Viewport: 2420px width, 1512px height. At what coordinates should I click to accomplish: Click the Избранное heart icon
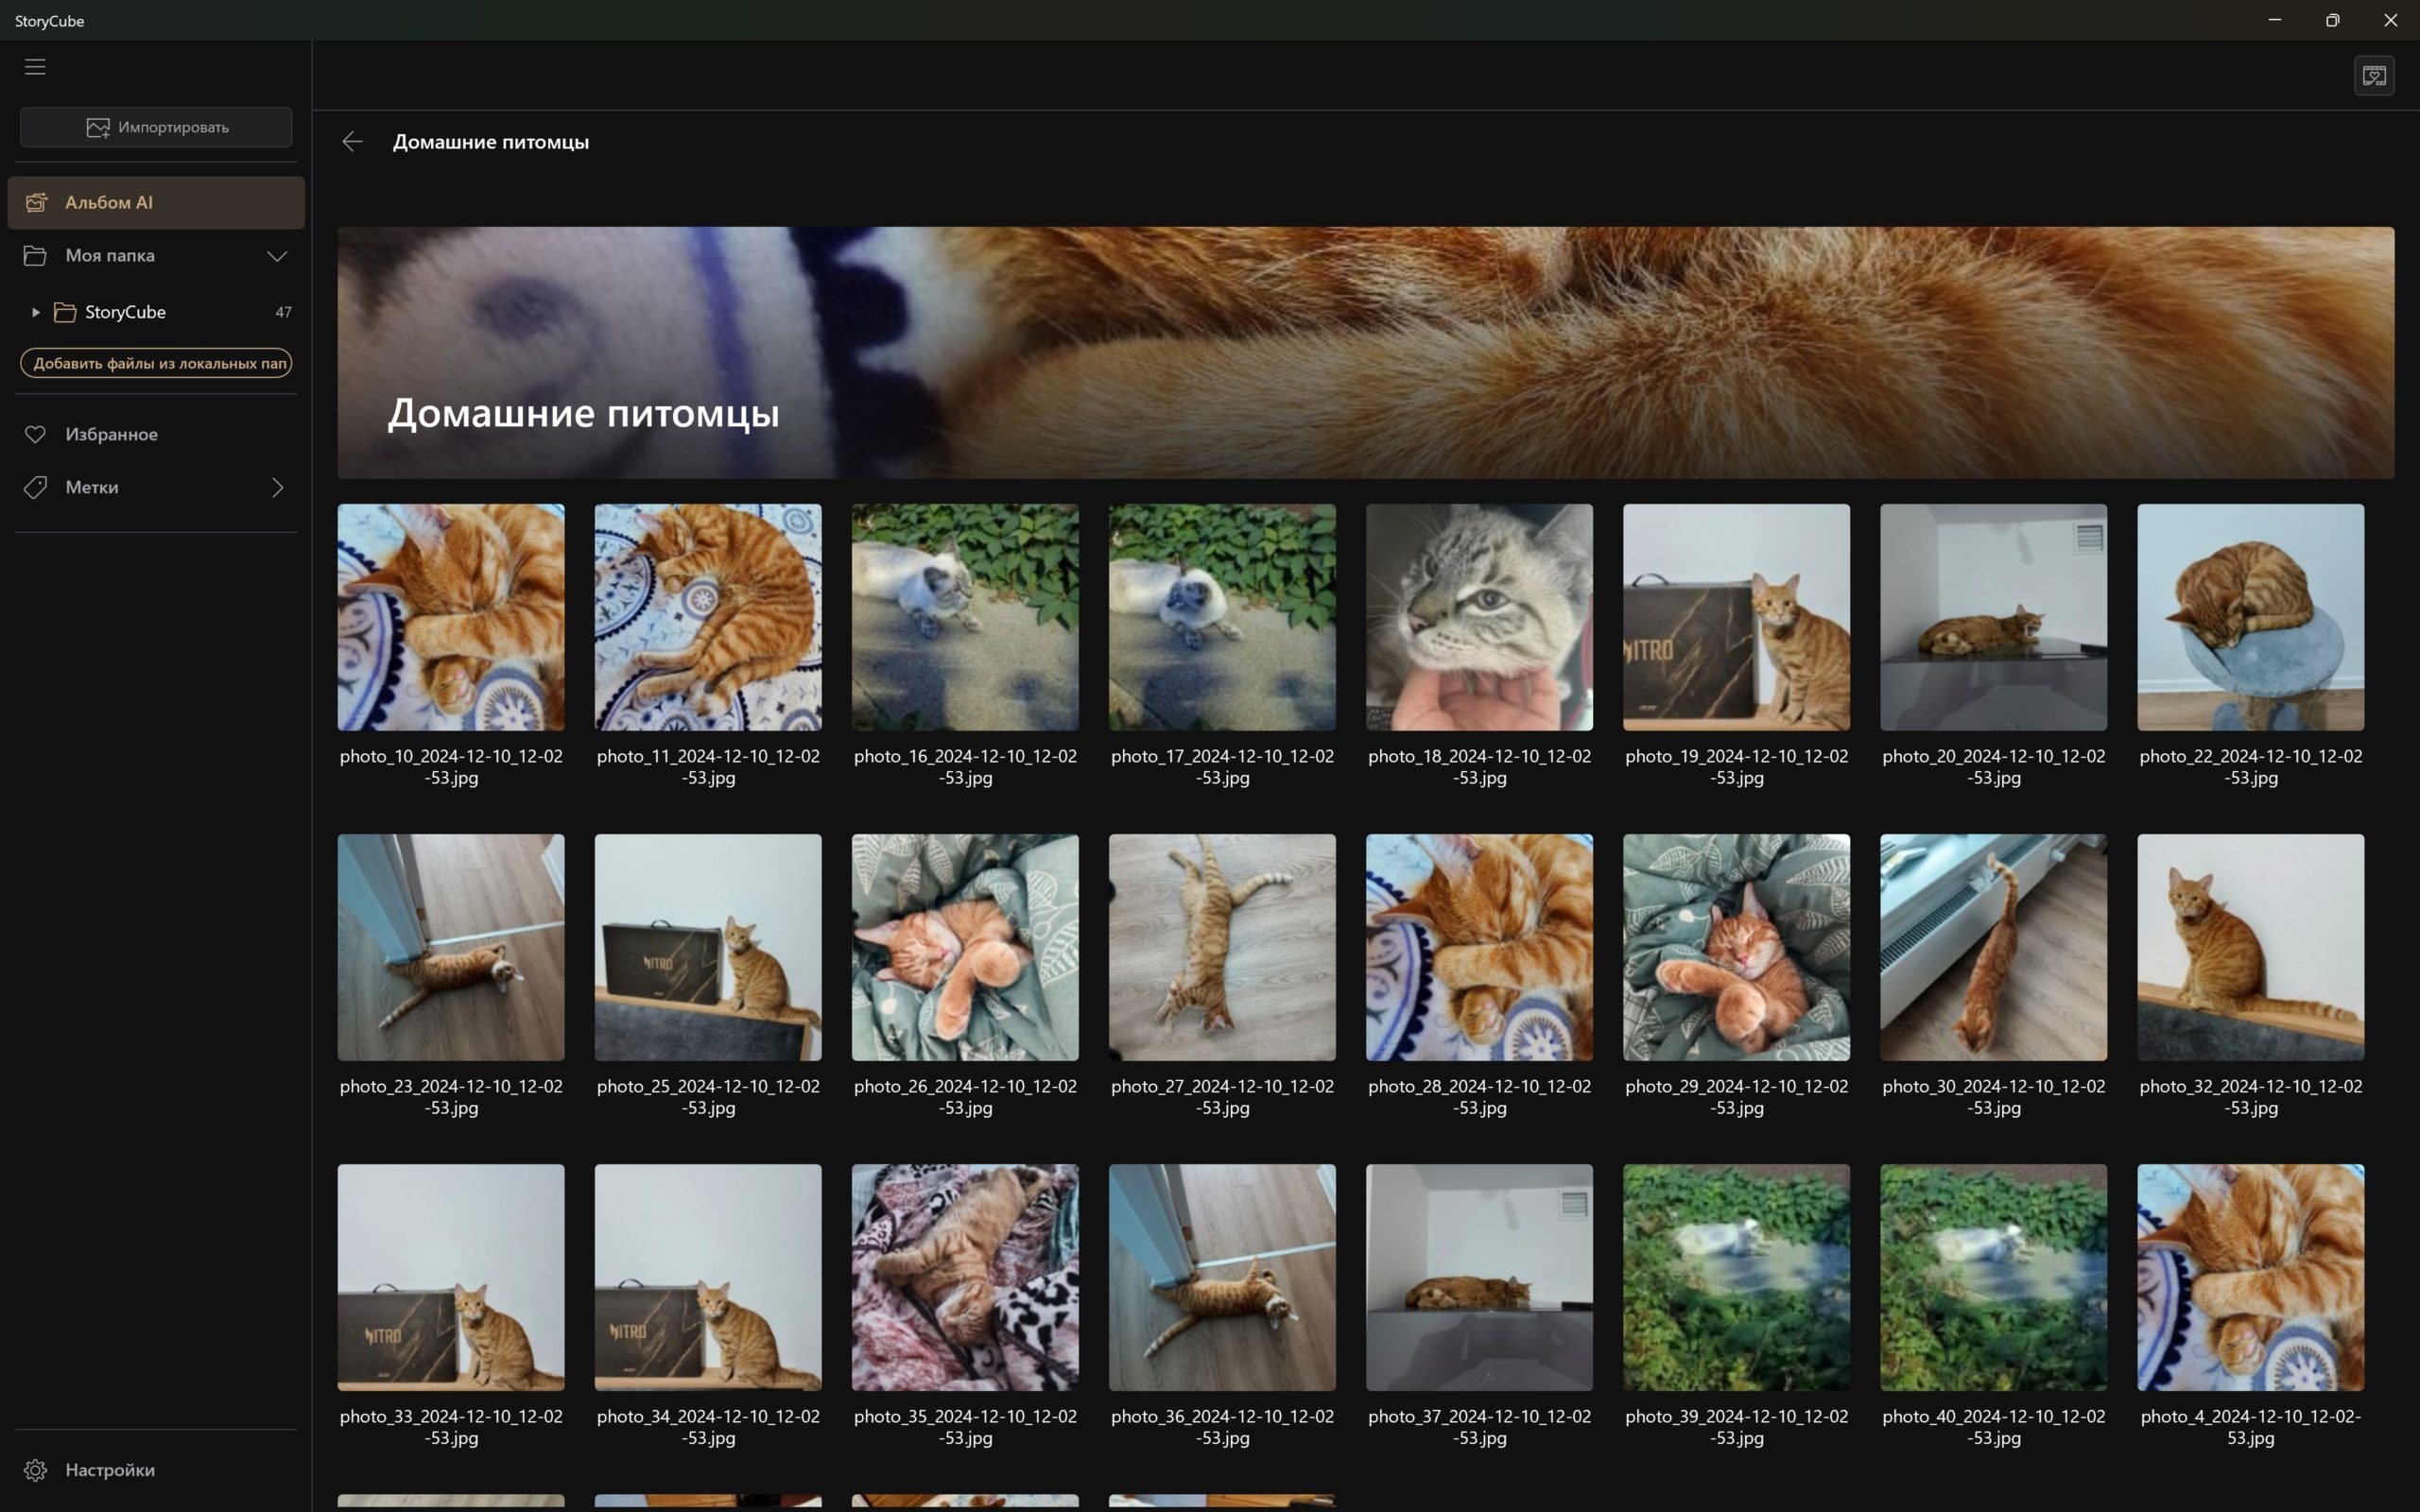35,434
